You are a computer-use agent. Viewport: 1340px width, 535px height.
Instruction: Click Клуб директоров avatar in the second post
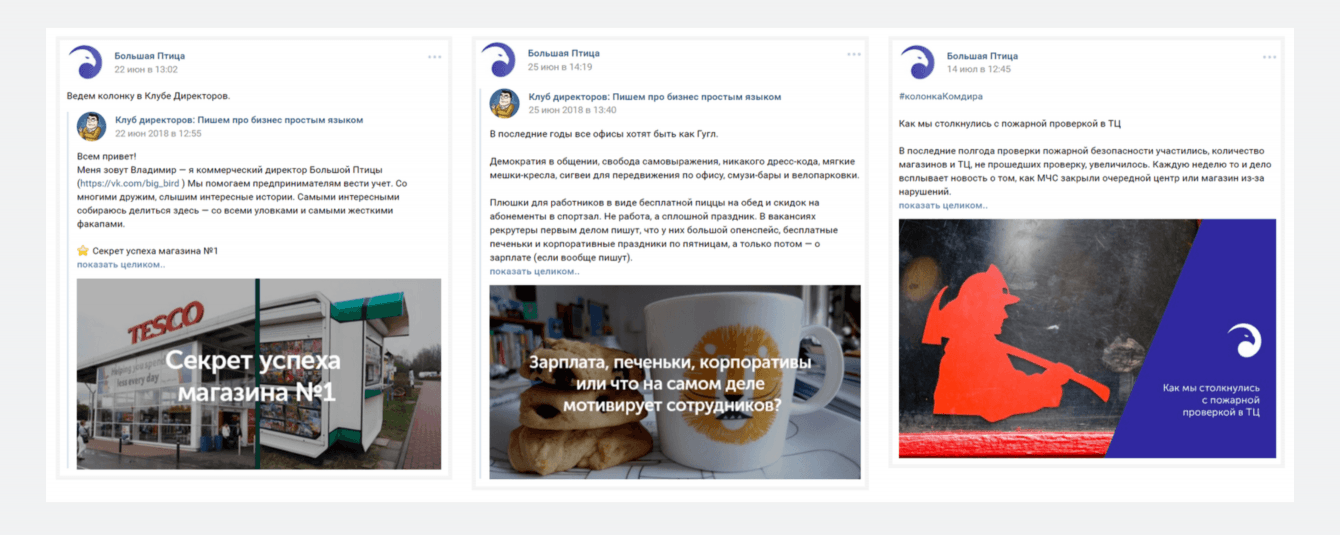504,103
